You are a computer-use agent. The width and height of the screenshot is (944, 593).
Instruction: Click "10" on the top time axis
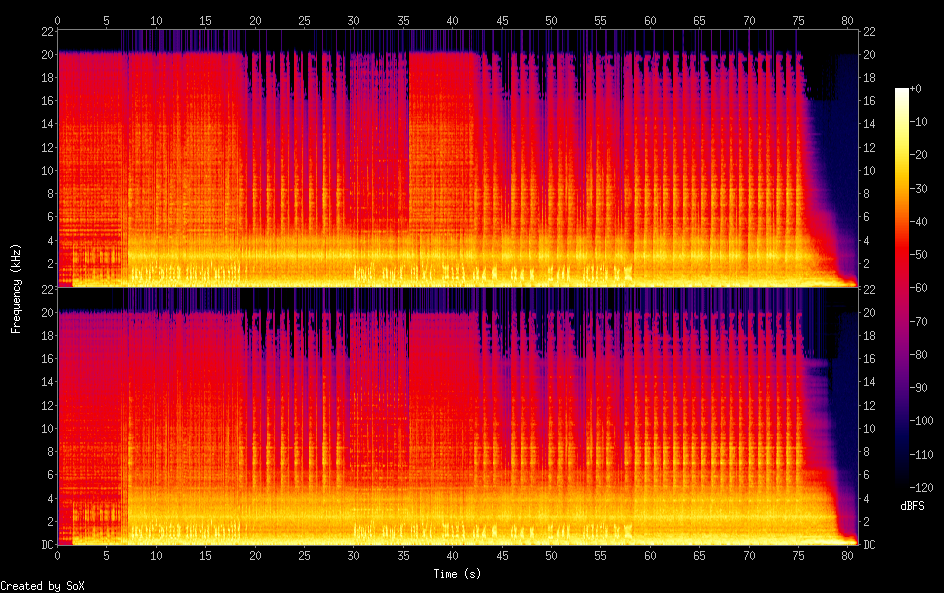pos(156,20)
